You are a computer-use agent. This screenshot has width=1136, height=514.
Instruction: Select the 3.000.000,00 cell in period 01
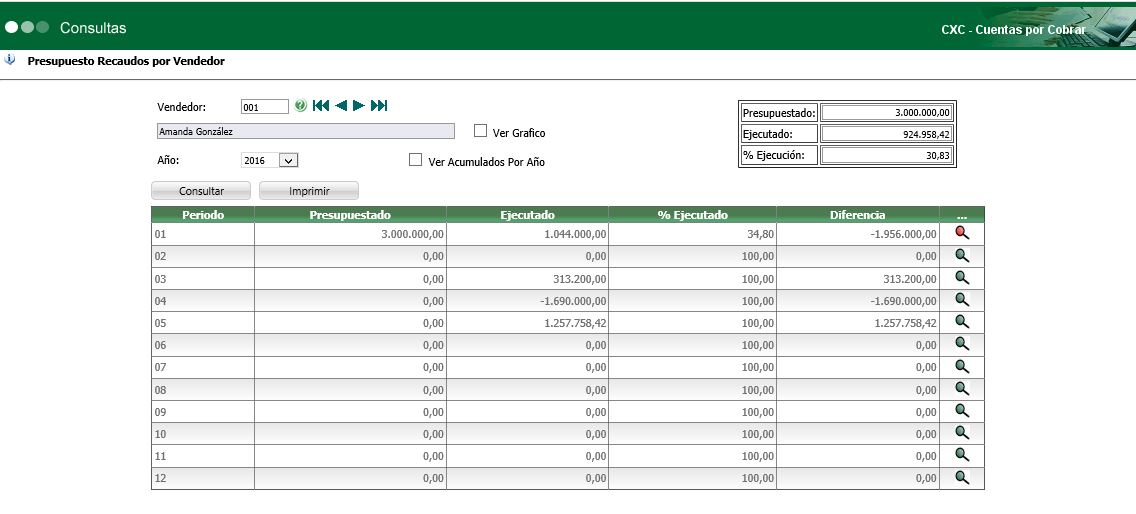pyautogui.click(x=351, y=233)
